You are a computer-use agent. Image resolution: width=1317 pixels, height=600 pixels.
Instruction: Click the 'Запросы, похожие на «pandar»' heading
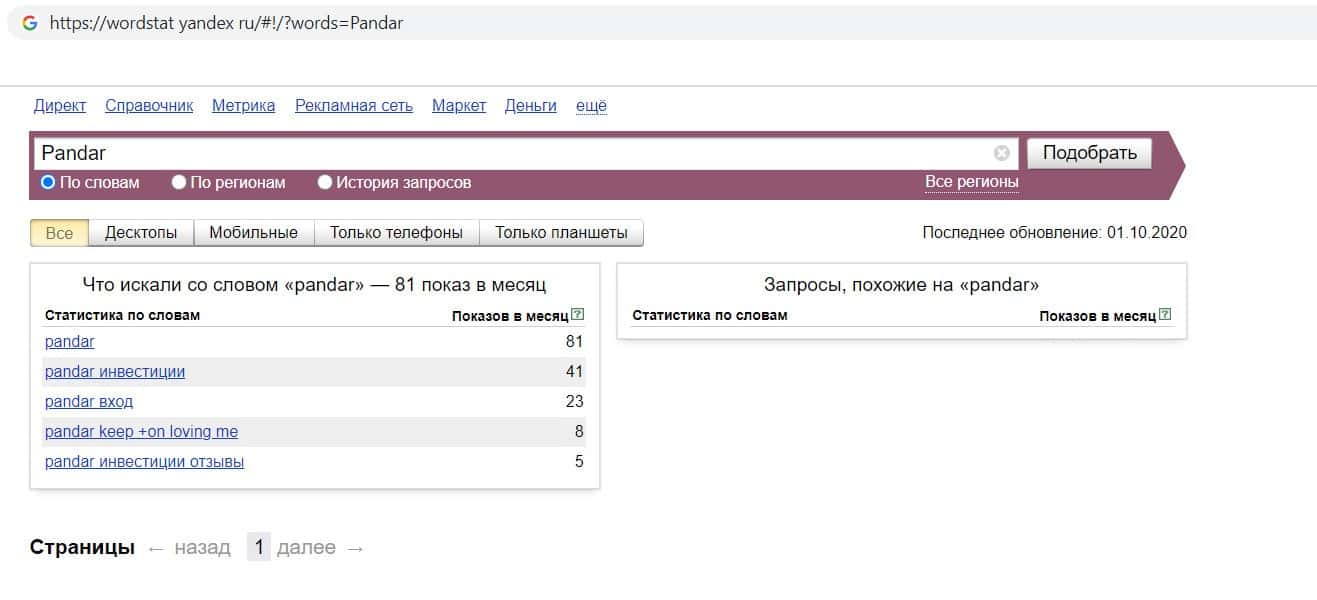click(x=901, y=284)
